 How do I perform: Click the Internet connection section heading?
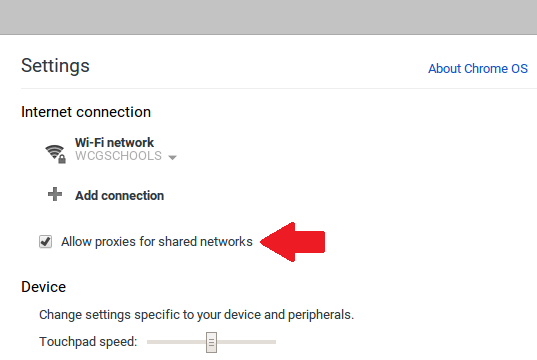coord(86,112)
